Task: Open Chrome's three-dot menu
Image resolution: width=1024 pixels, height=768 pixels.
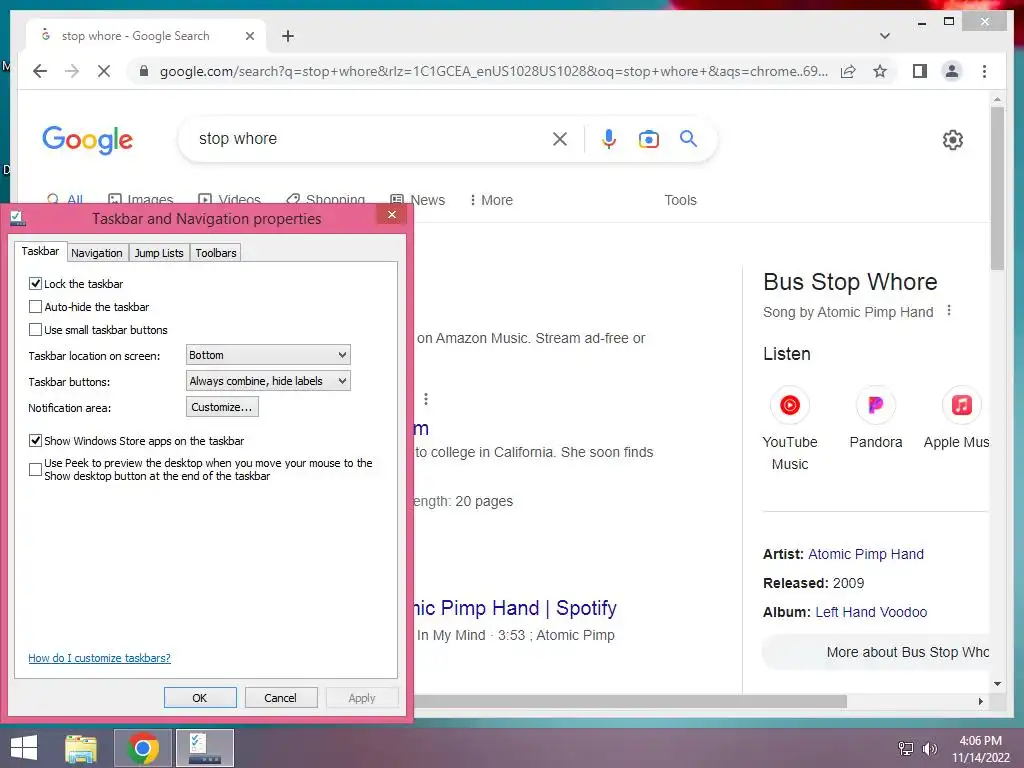Action: click(x=984, y=71)
